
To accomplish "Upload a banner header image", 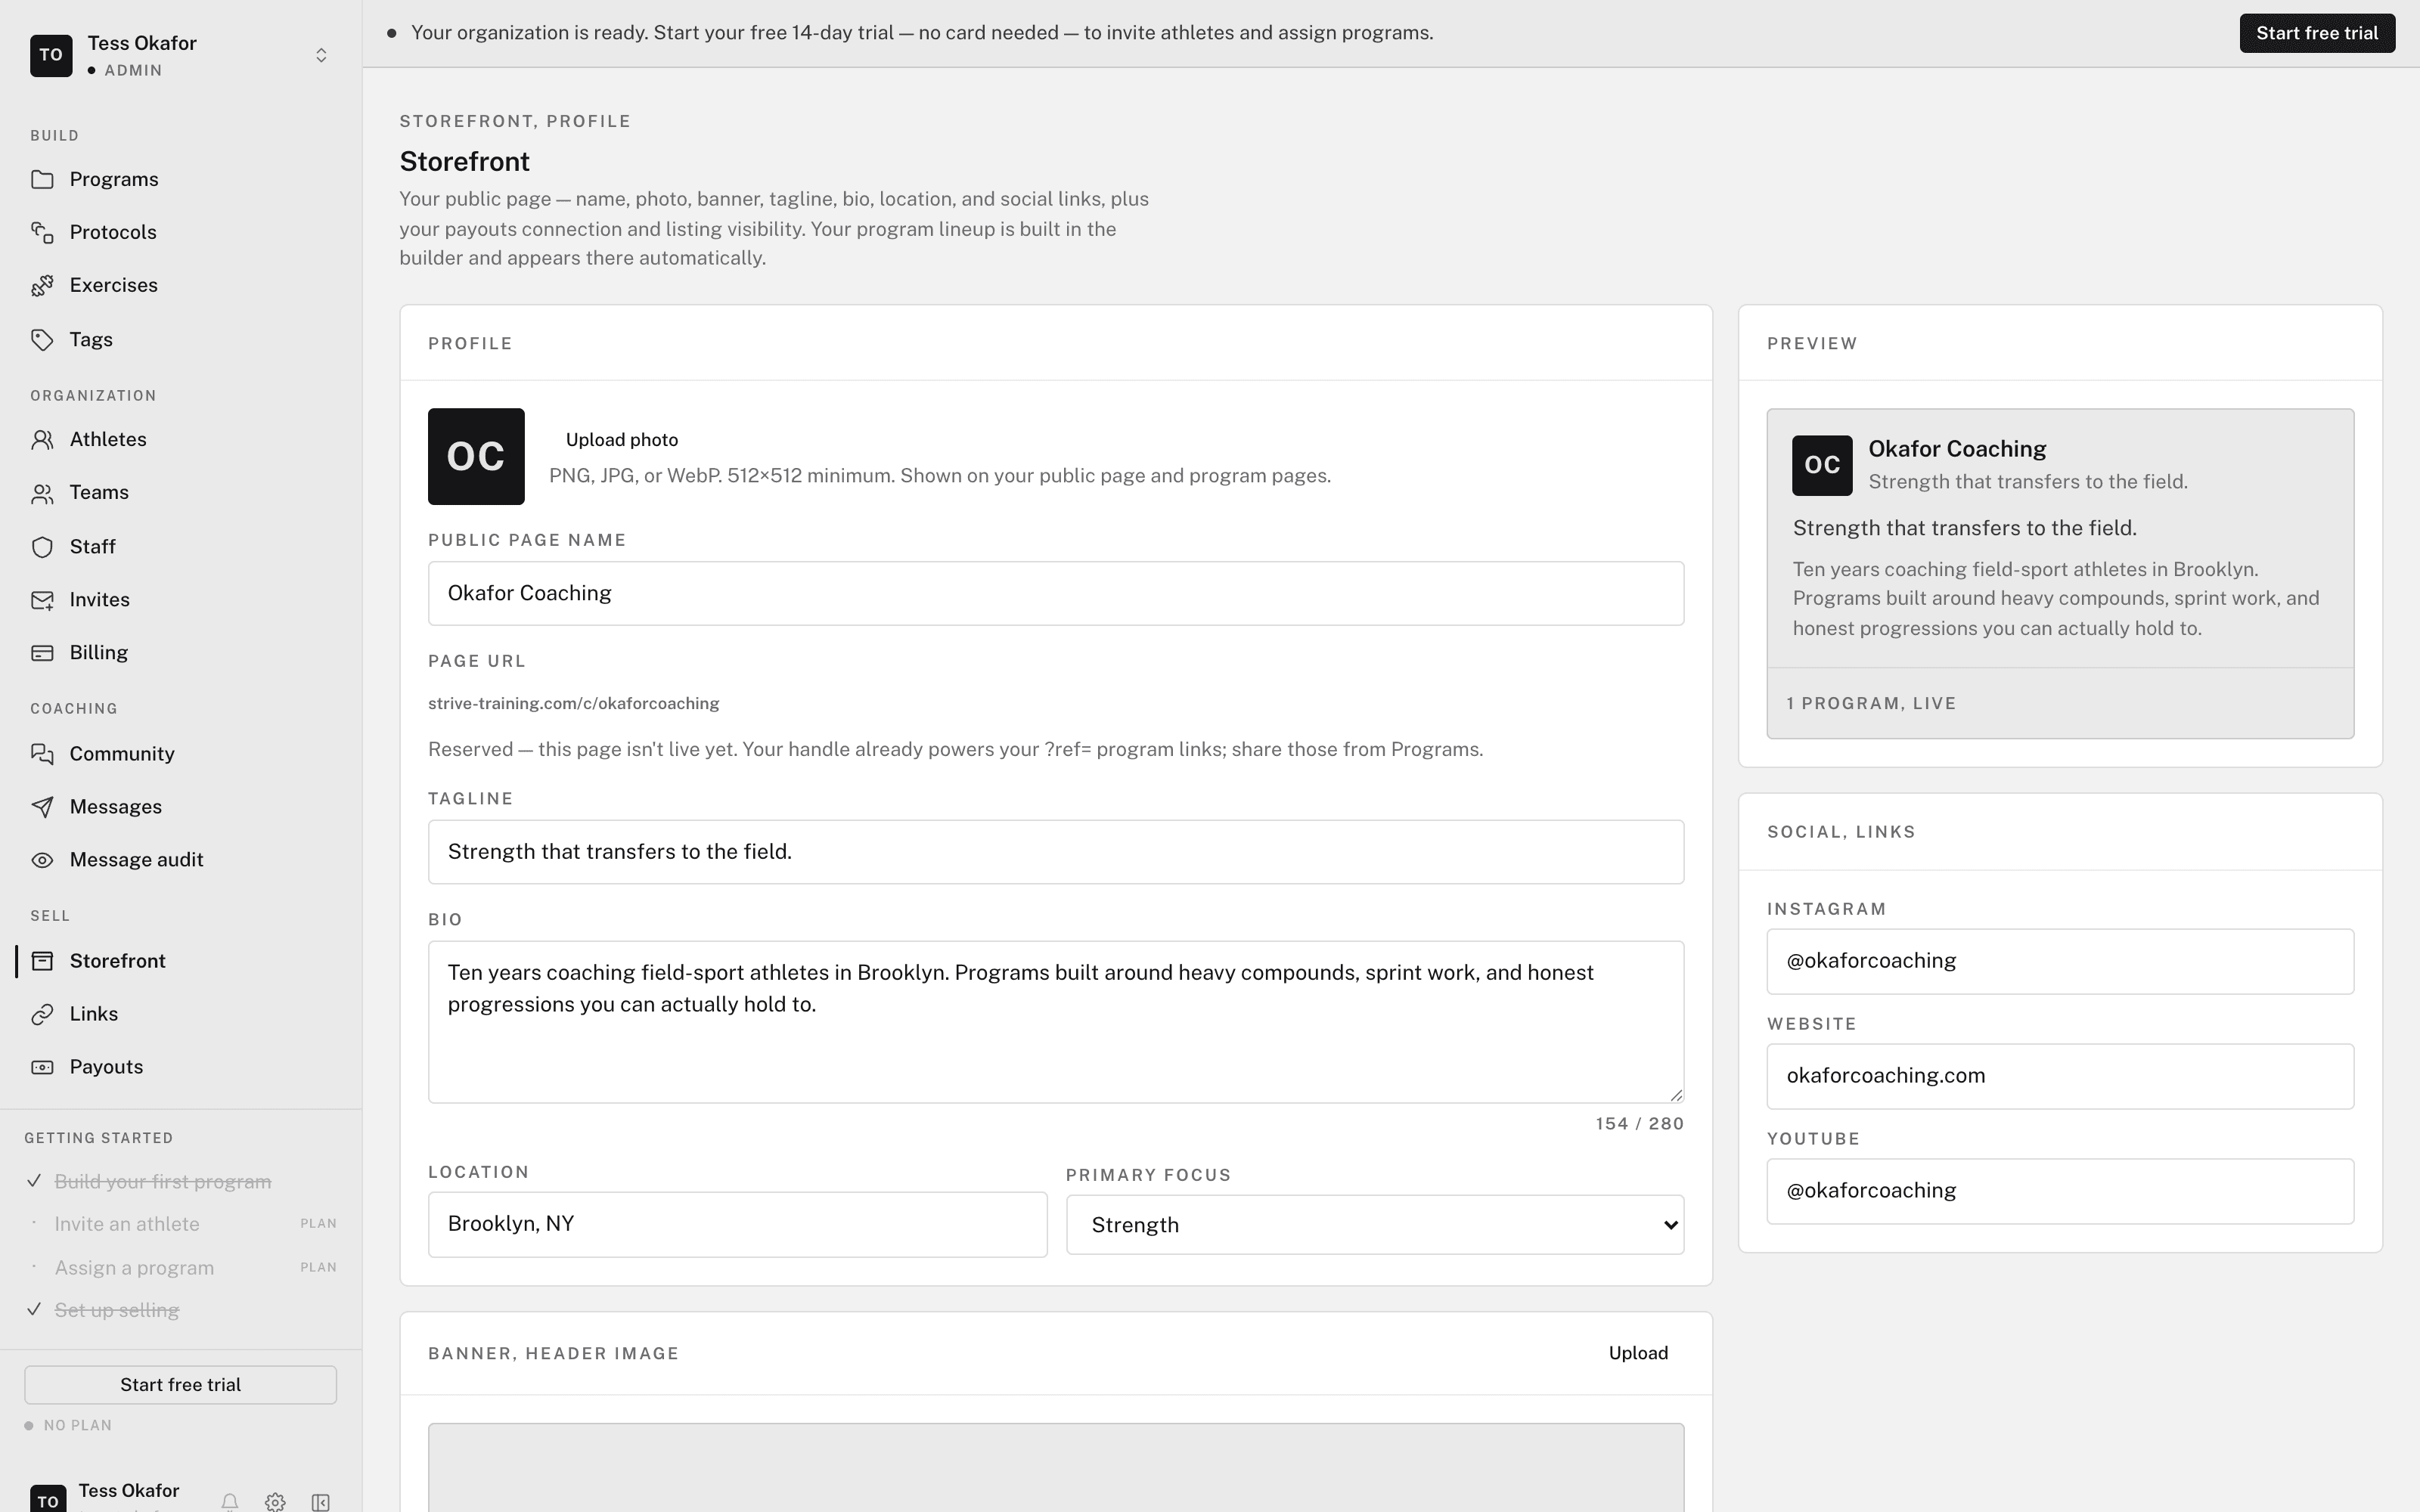I will point(1638,1353).
